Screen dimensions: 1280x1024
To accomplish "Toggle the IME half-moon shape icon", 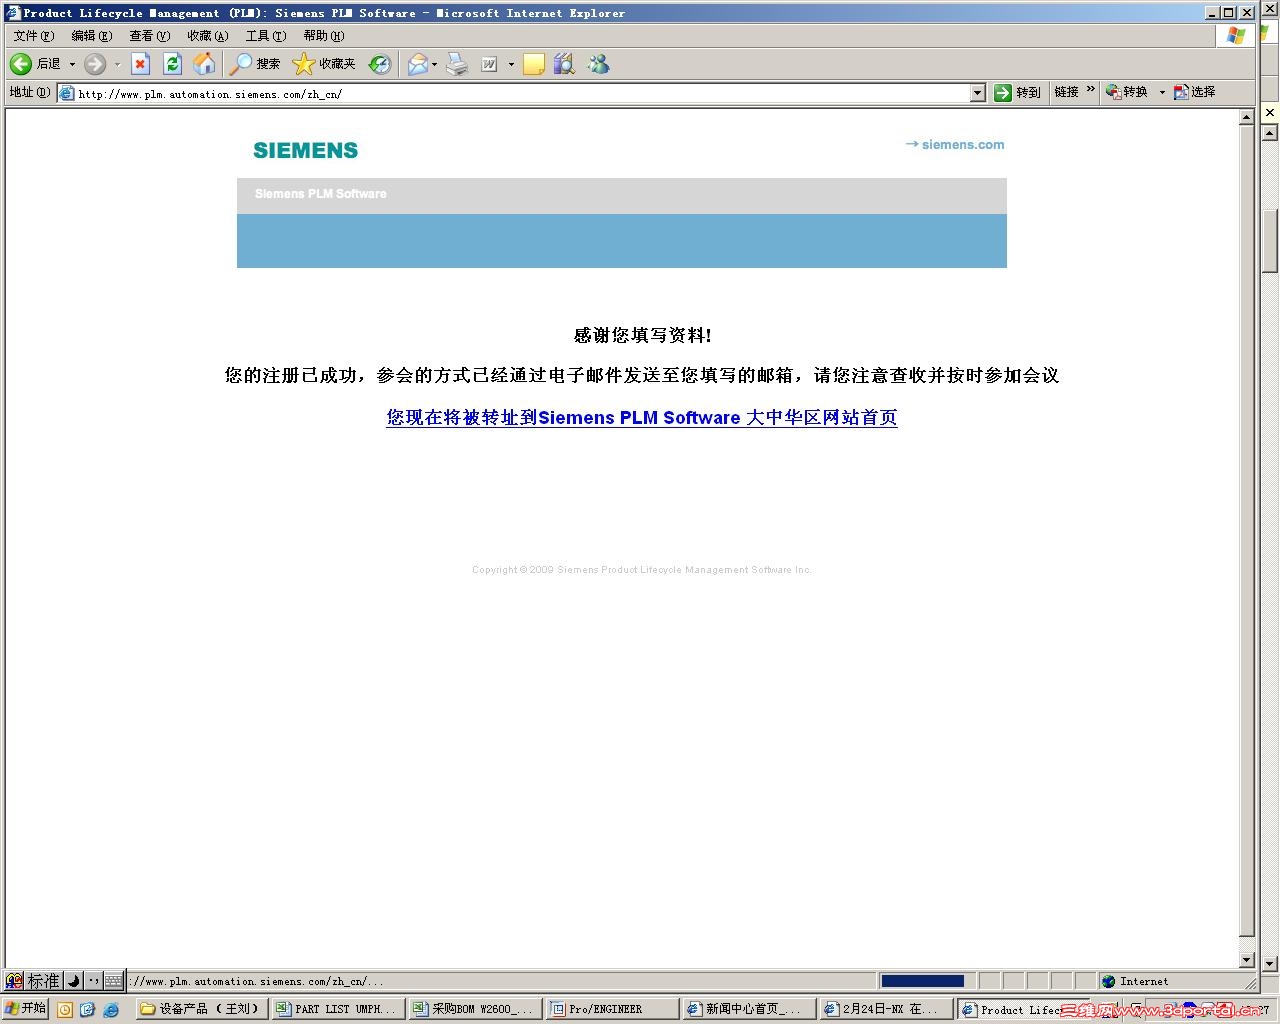I will tap(73, 981).
